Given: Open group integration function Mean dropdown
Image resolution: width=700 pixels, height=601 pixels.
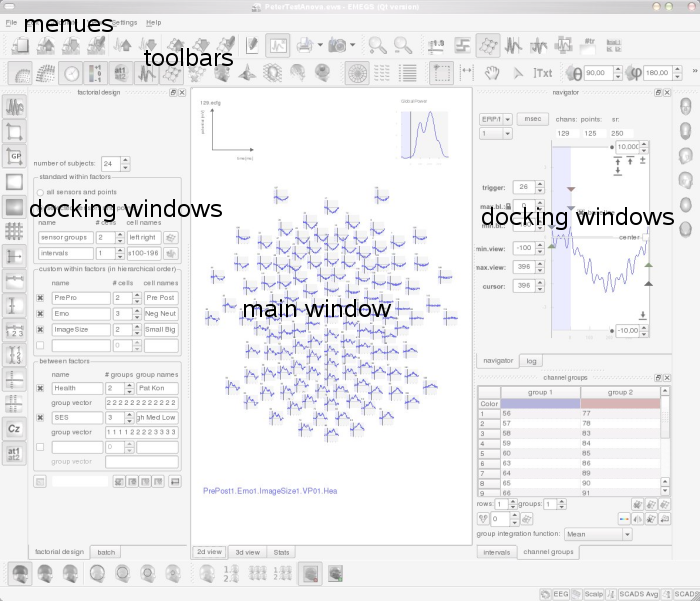Looking at the screenshot, I should tap(598, 534).
